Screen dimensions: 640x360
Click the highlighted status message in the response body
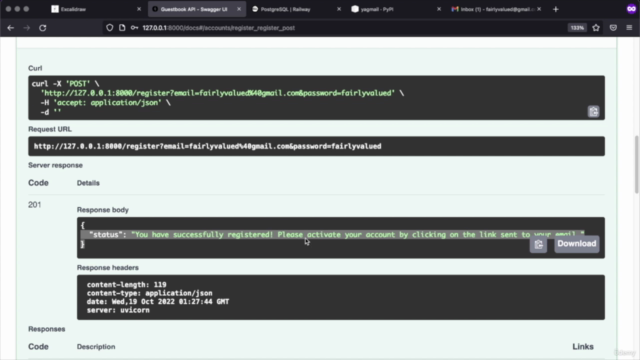(x=332, y=235)
